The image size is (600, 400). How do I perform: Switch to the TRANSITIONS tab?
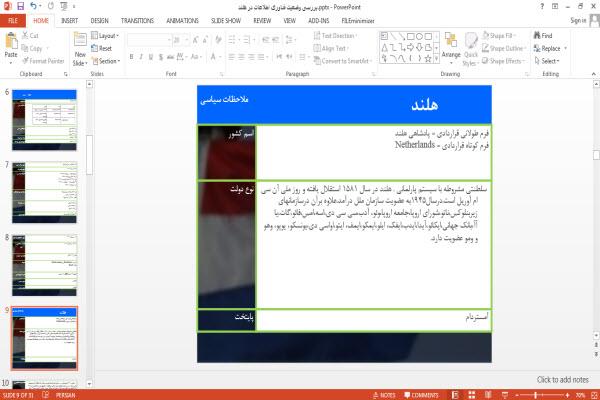[137, 21]
